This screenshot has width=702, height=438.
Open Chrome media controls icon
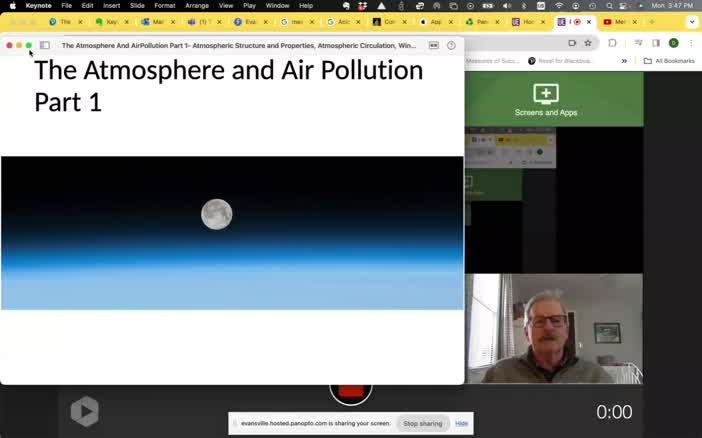tap(637, 43)
